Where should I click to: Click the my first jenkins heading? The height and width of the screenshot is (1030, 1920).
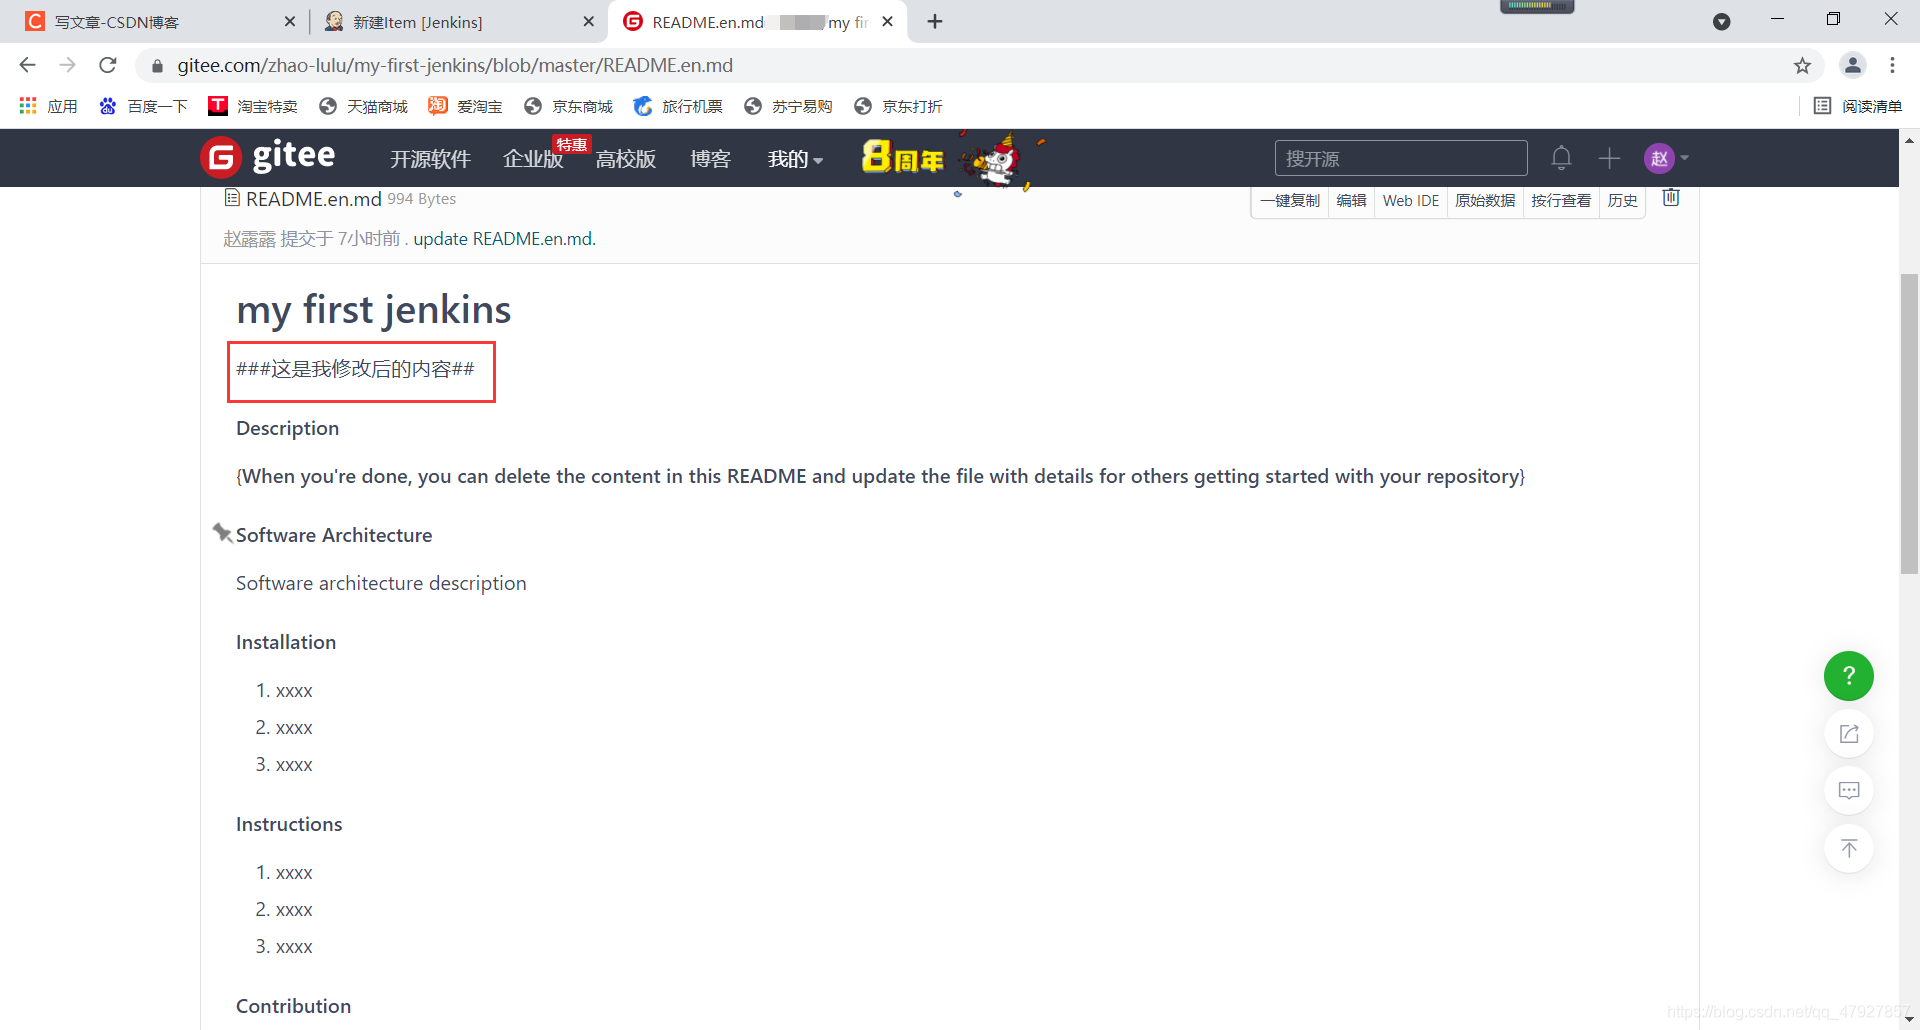(373, 309)
